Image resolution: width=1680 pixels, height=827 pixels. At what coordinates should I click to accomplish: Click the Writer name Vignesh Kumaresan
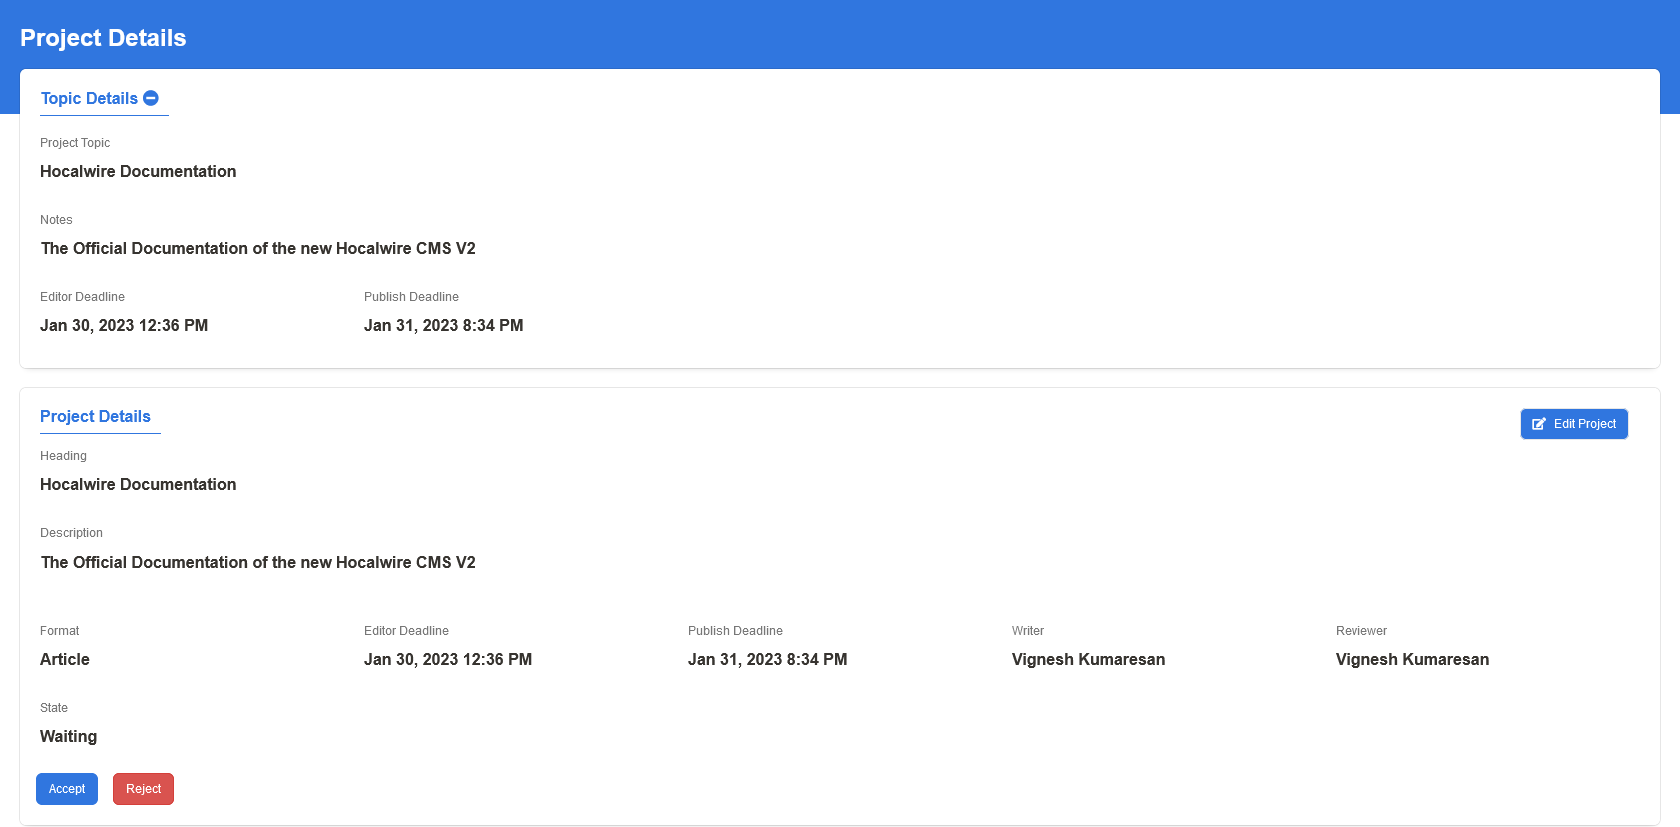pos(1088,660)
